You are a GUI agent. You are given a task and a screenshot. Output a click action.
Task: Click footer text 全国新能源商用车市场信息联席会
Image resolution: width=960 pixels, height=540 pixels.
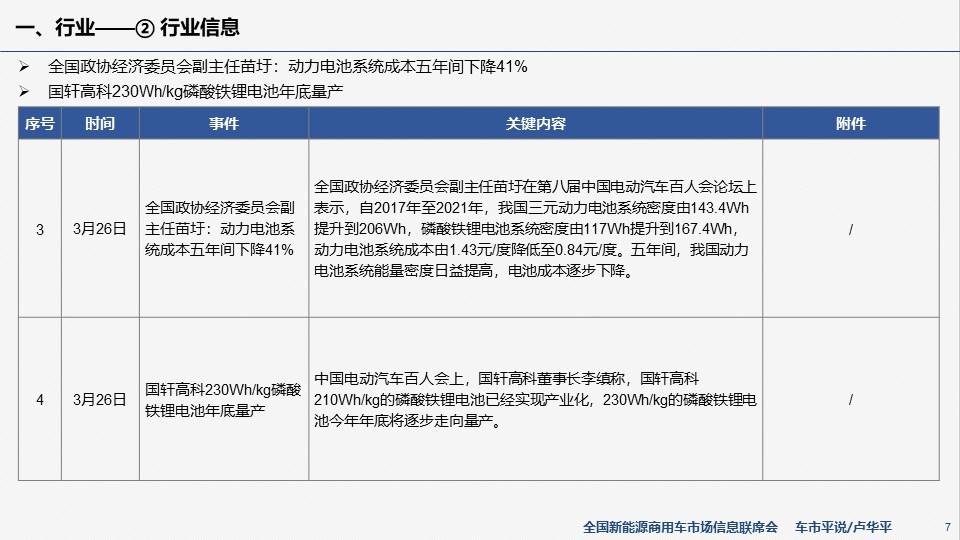(680, 527)
